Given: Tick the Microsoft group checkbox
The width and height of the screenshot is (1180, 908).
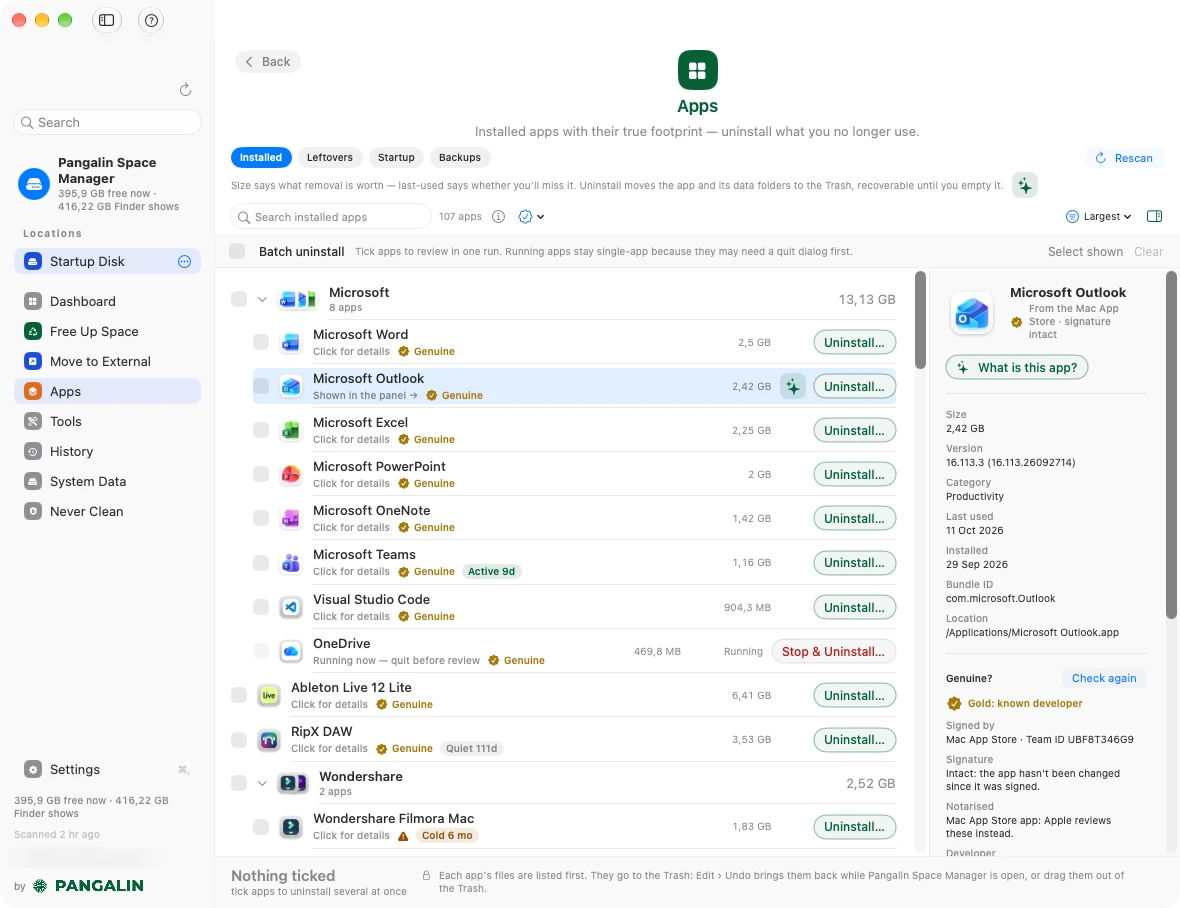Looking at the screenshot, I should pyautogui.click(x=239, y=299).
